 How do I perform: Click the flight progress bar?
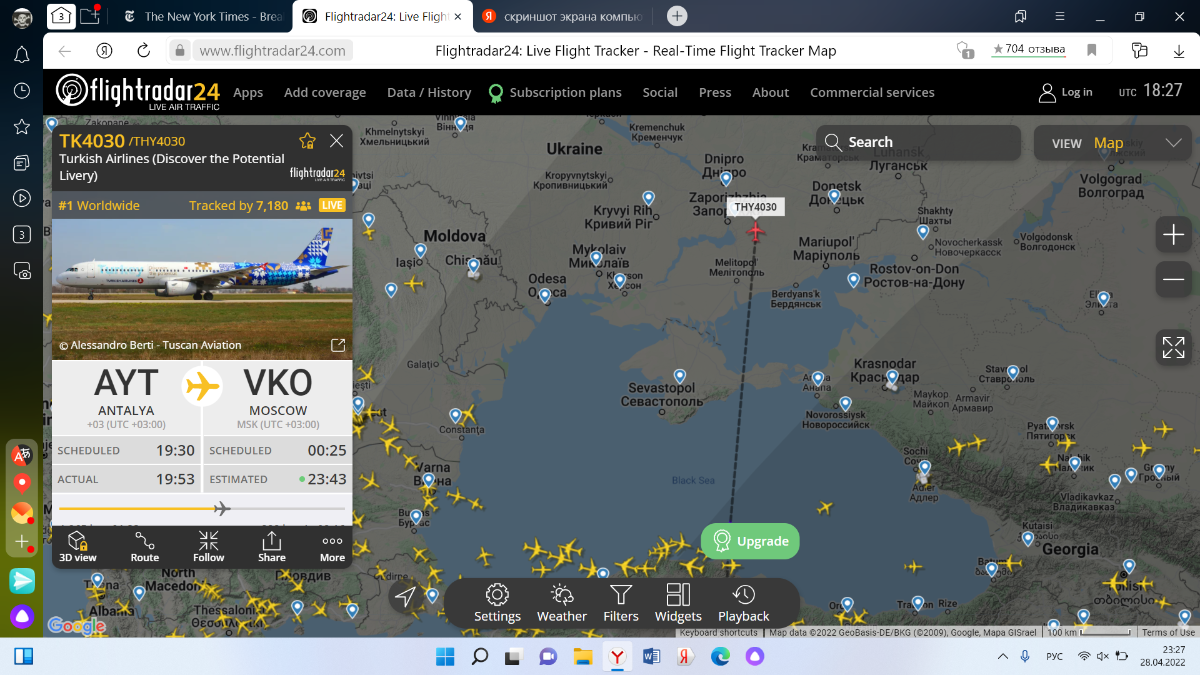tap(202, 509)
